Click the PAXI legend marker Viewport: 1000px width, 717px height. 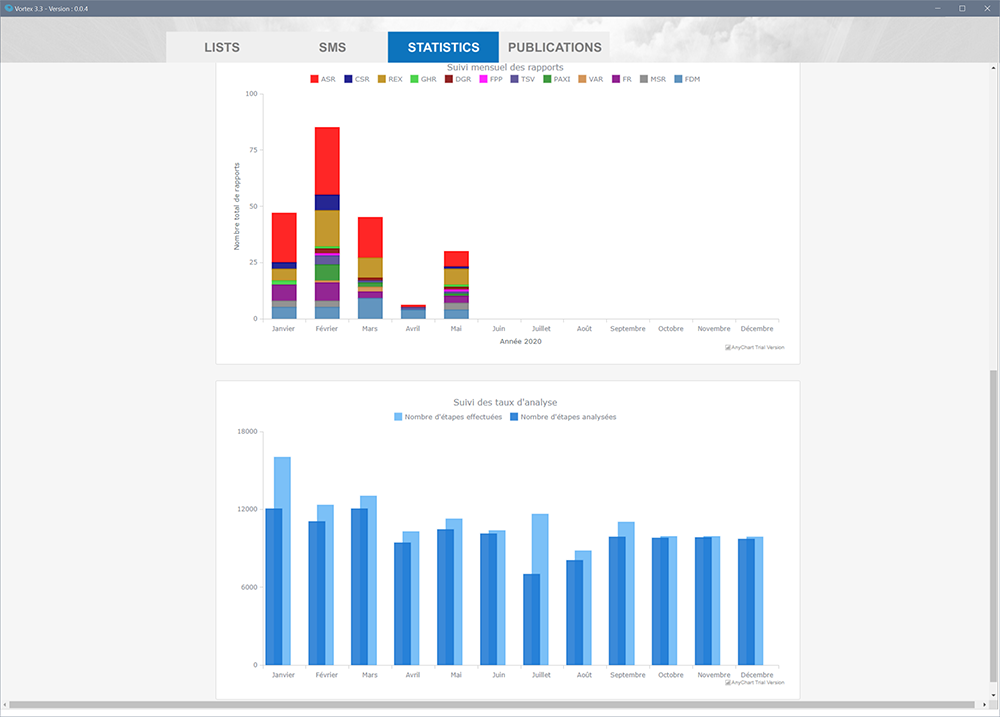click(548, 79)
